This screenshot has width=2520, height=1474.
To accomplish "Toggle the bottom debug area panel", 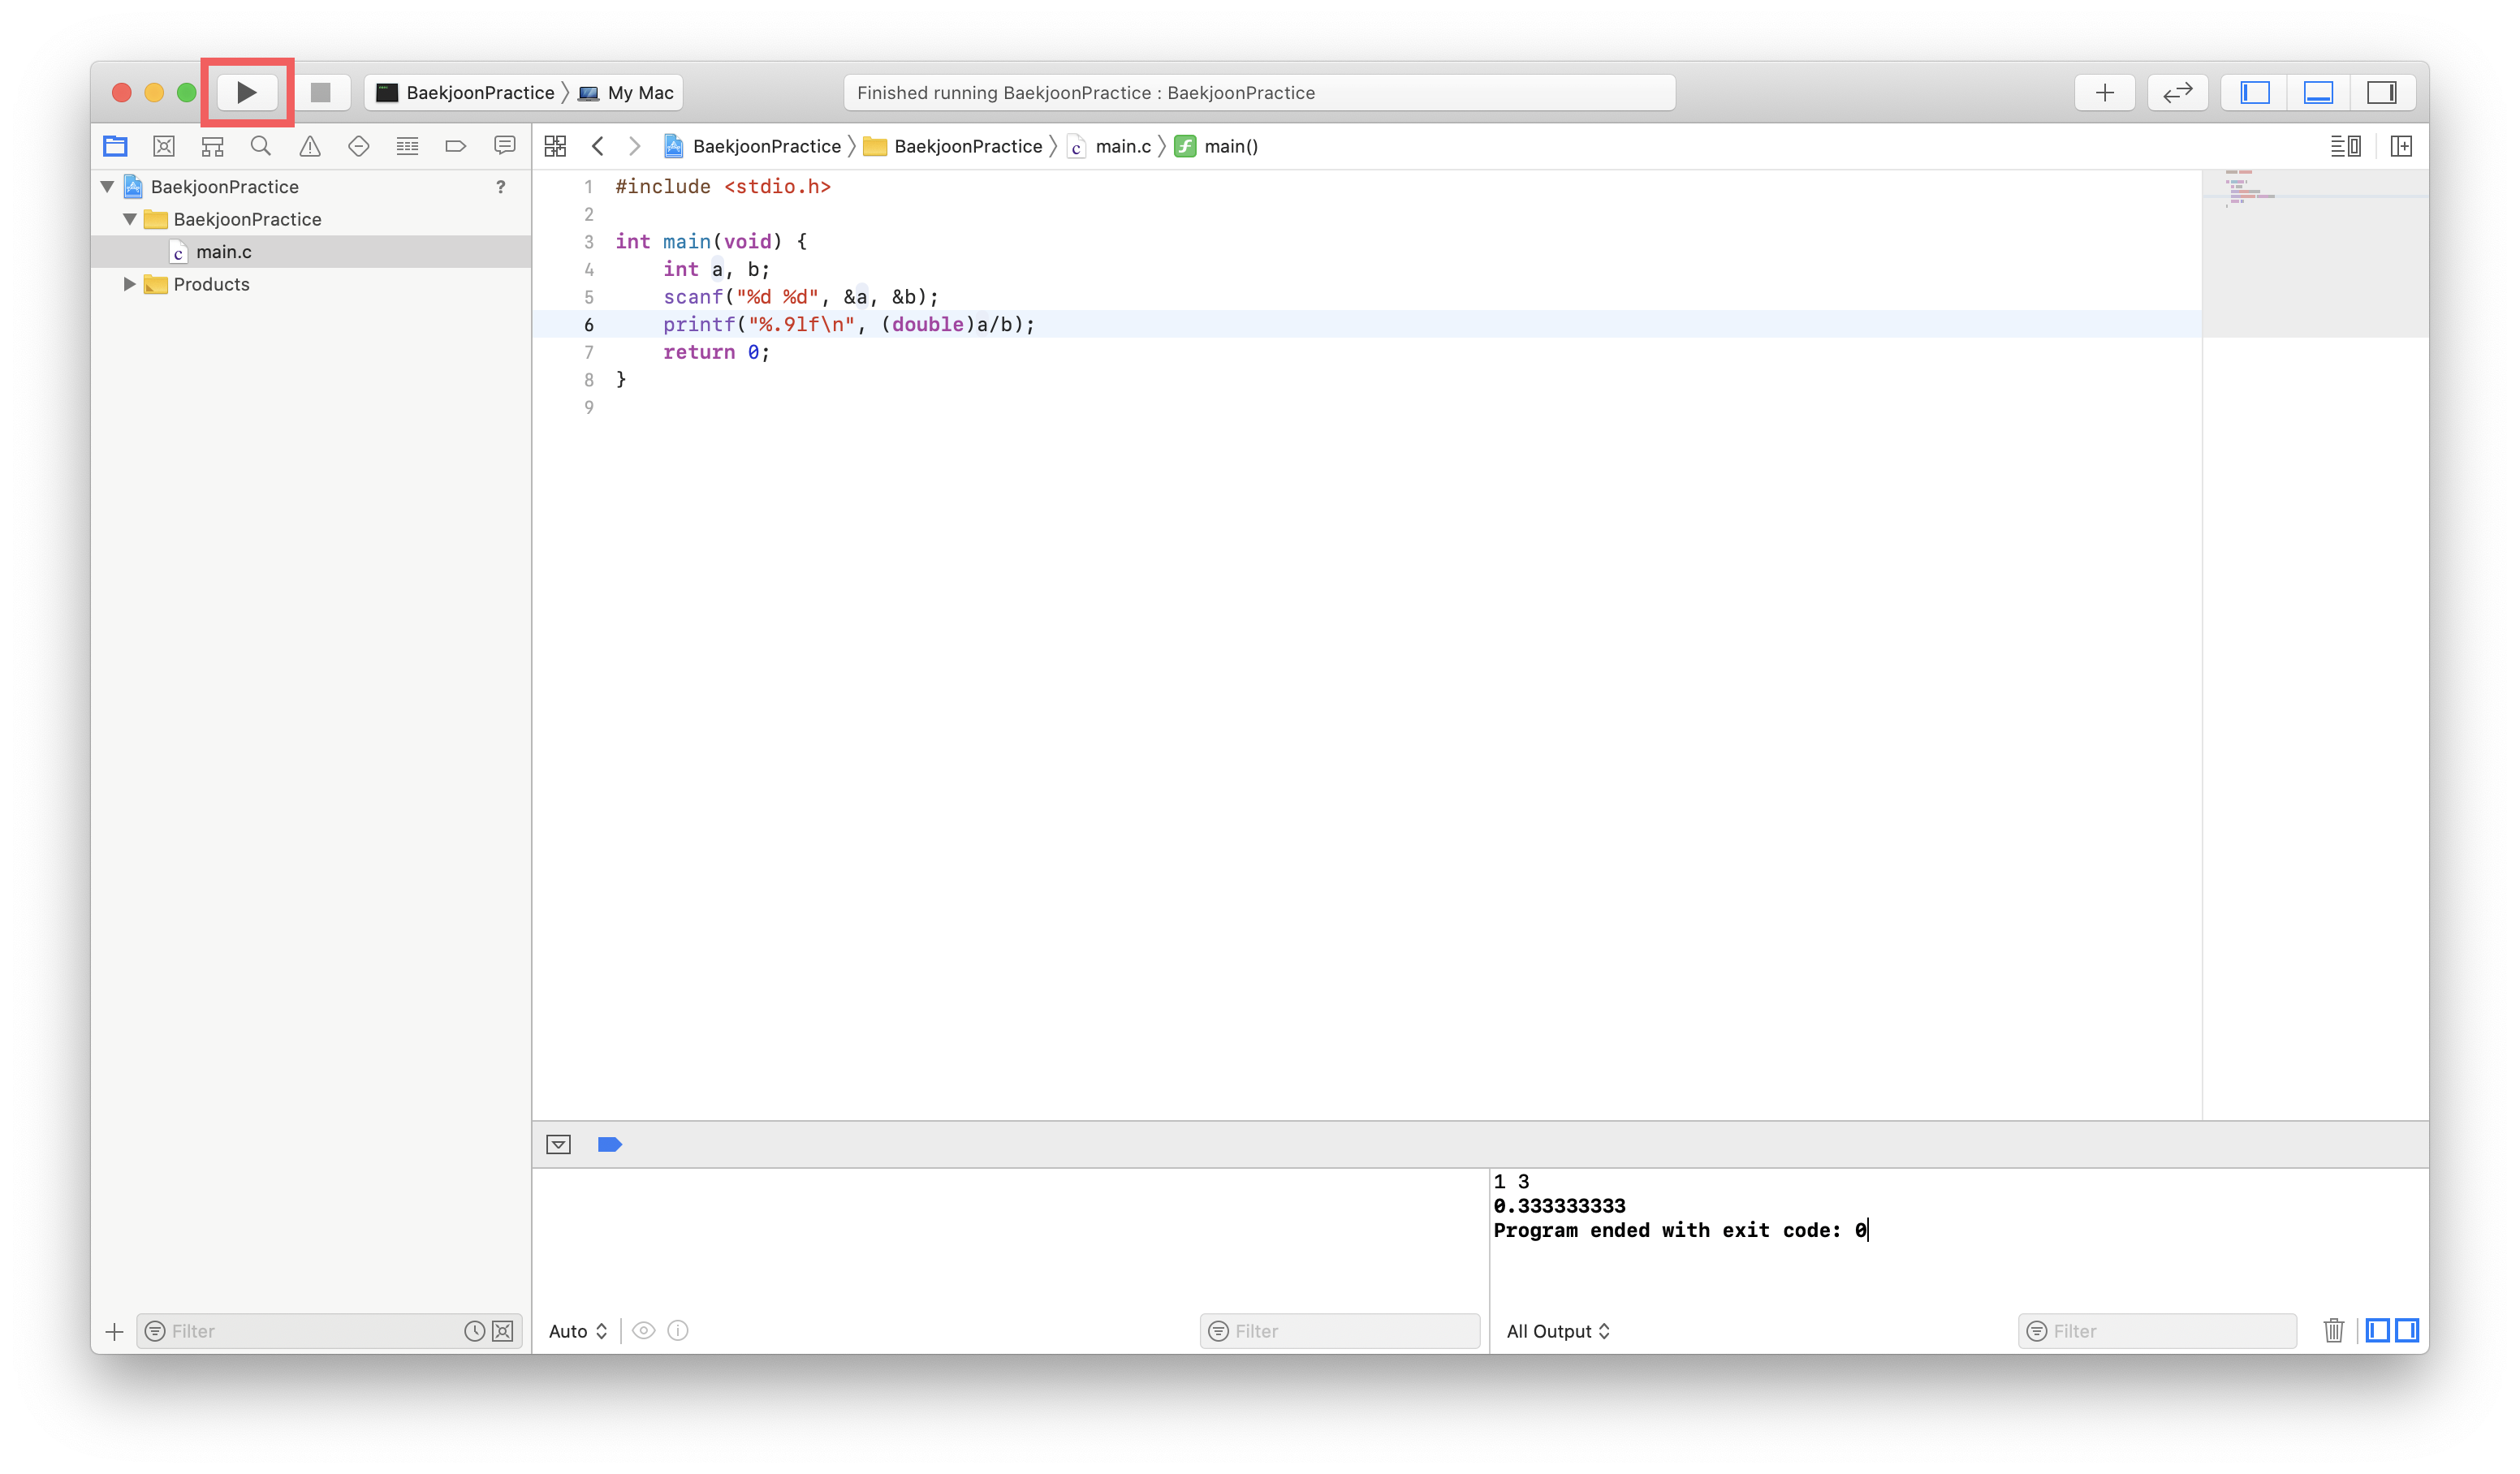I will pos(2318,93).
